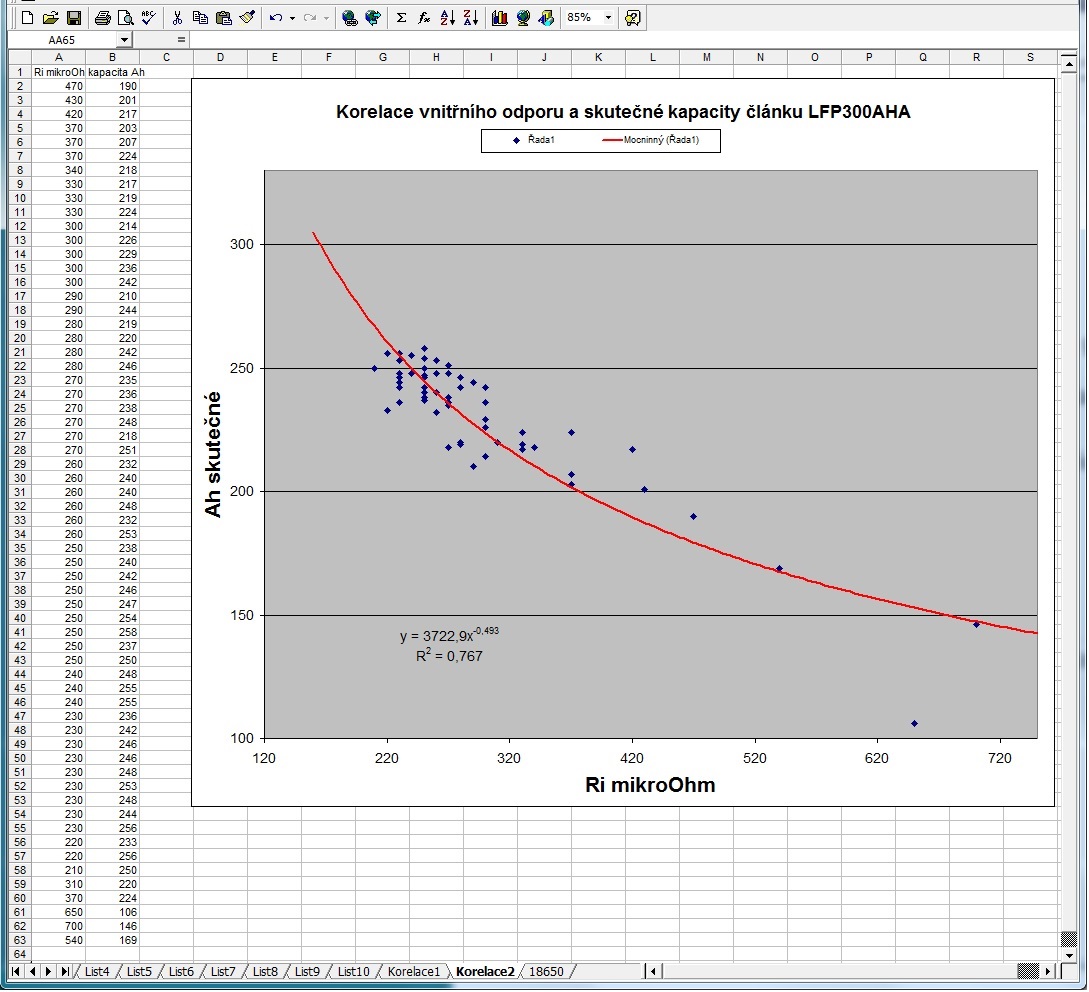This screenshot has width=1089, height=992.
Task: Click the Spelling check ABC icon
Action: coord(148,17)
